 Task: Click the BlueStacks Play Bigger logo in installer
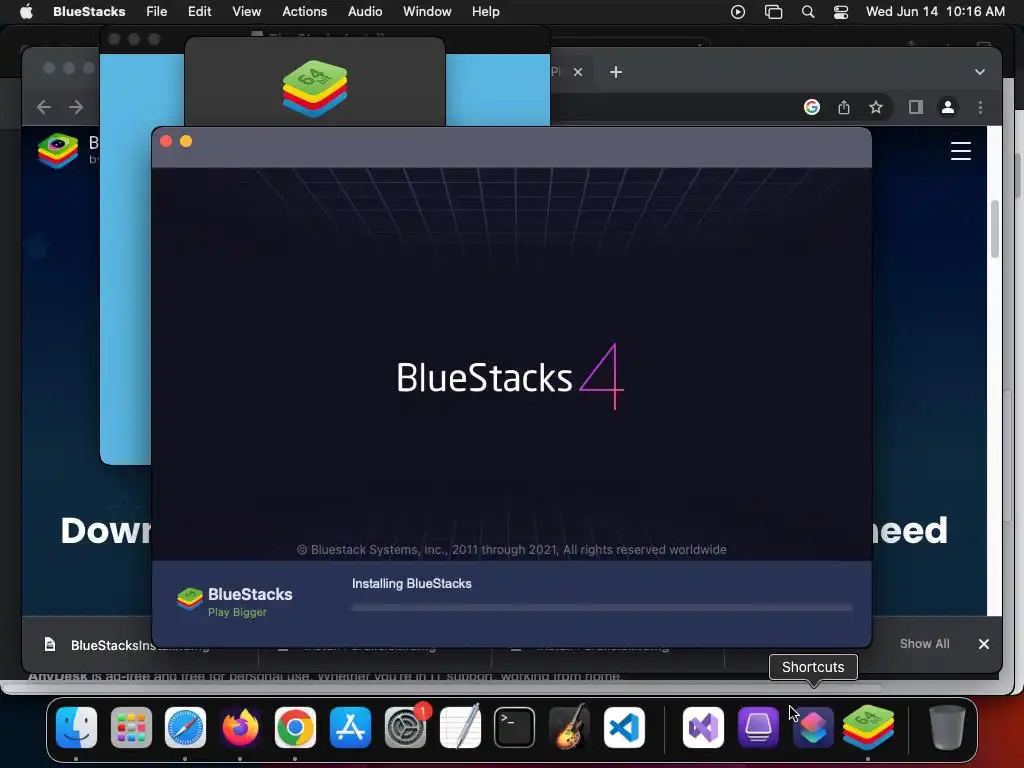pos(234,601)
